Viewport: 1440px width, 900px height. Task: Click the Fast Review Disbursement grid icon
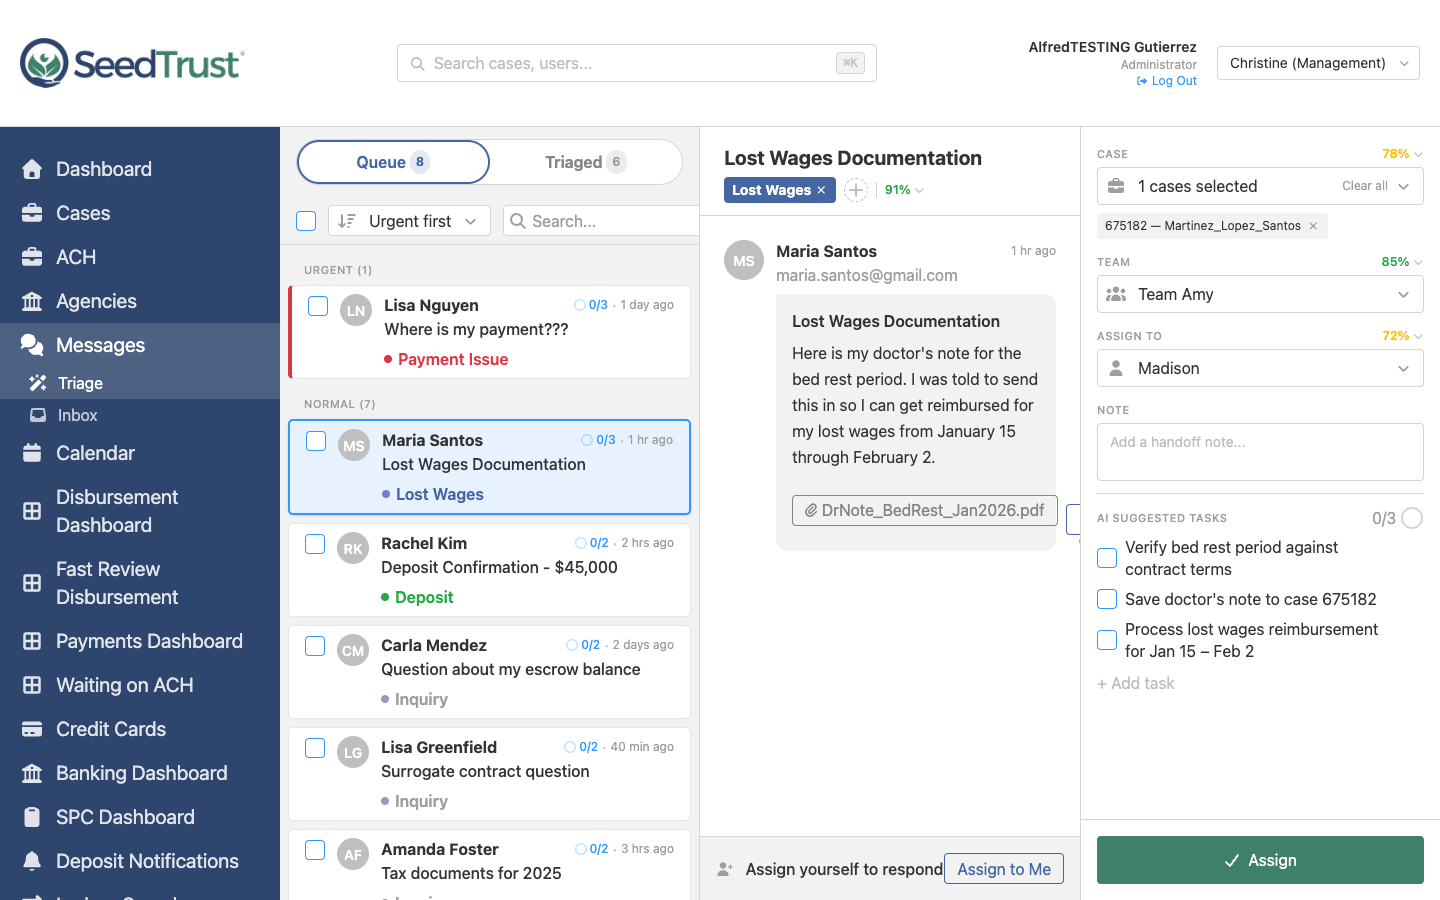[x=32, y=583]
